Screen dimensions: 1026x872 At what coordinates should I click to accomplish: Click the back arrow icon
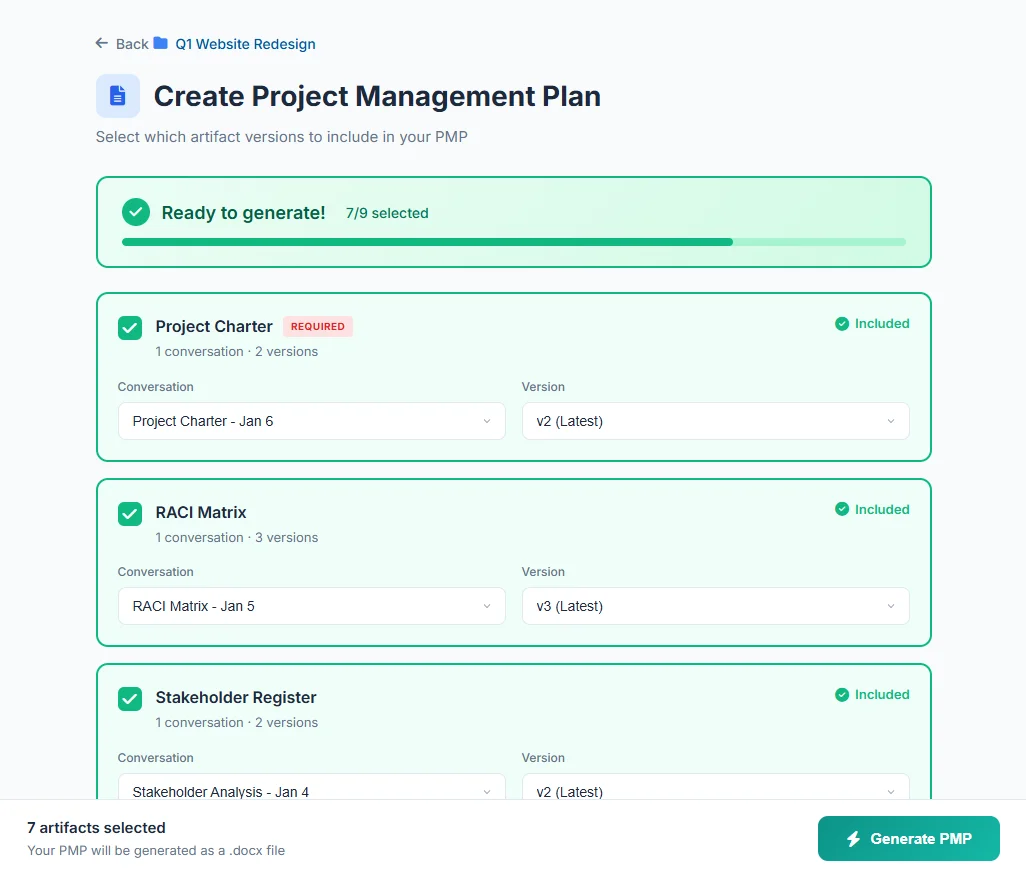coord(101,44)
